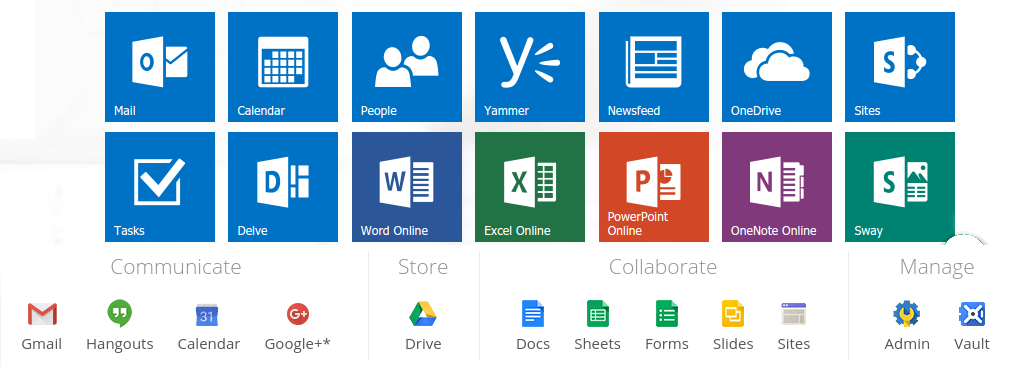Open the Google+ icon
This screenshot has width=1015, height=367.
point(298,315)
